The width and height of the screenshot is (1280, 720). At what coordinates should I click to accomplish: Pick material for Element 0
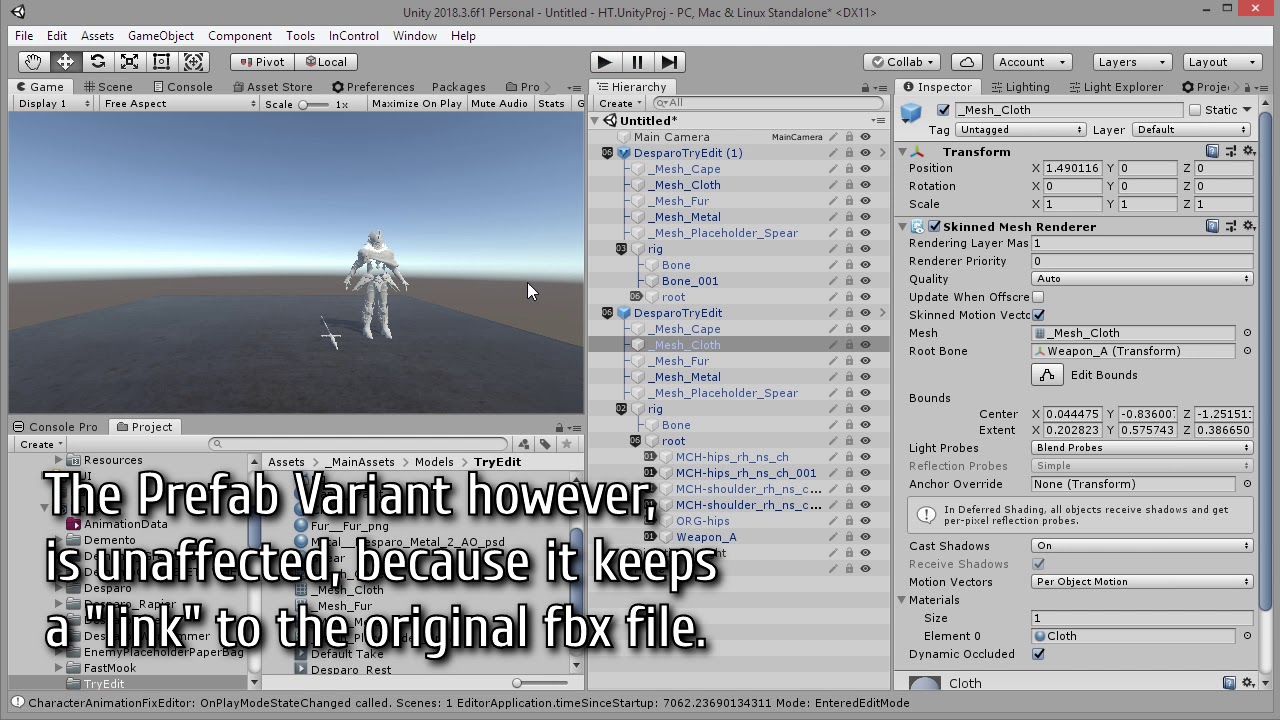tap(1247, 636)
